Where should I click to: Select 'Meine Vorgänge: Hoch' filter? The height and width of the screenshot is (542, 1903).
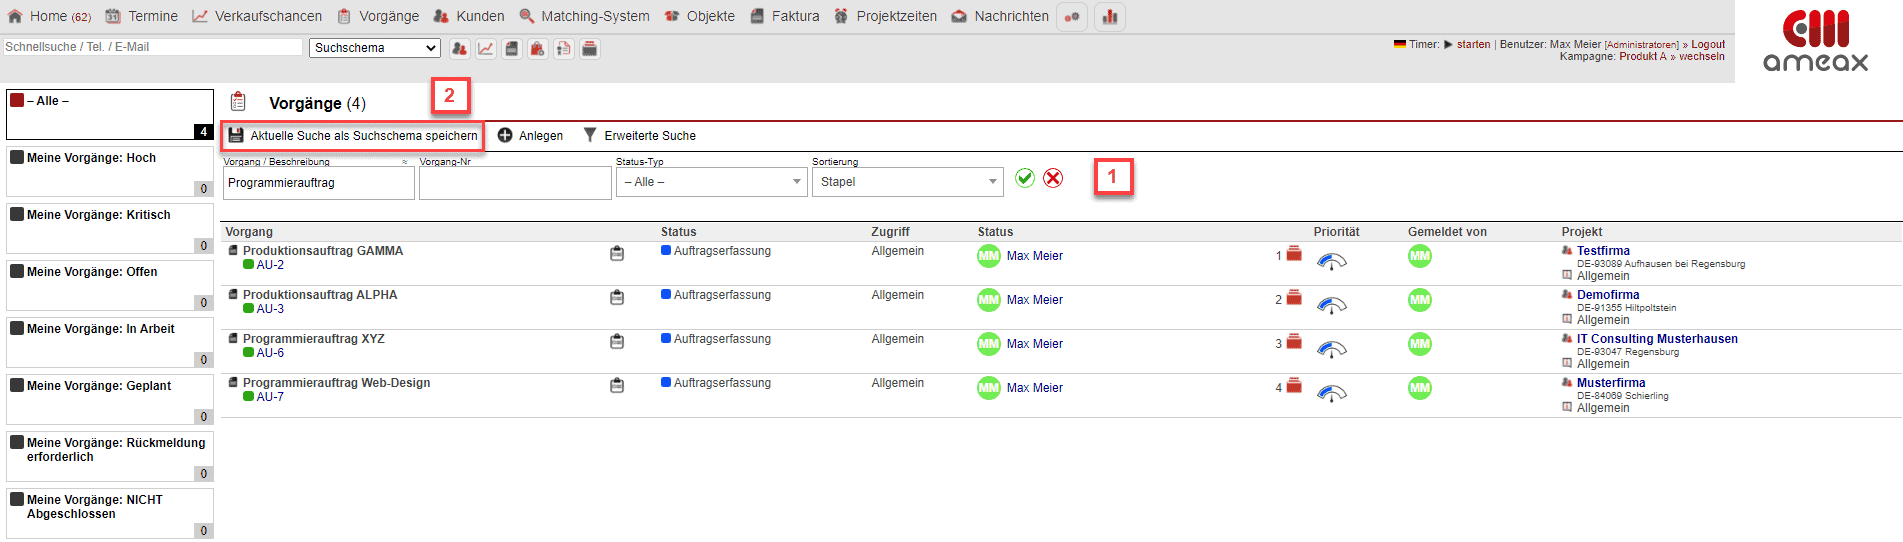[x=109, y=171]
